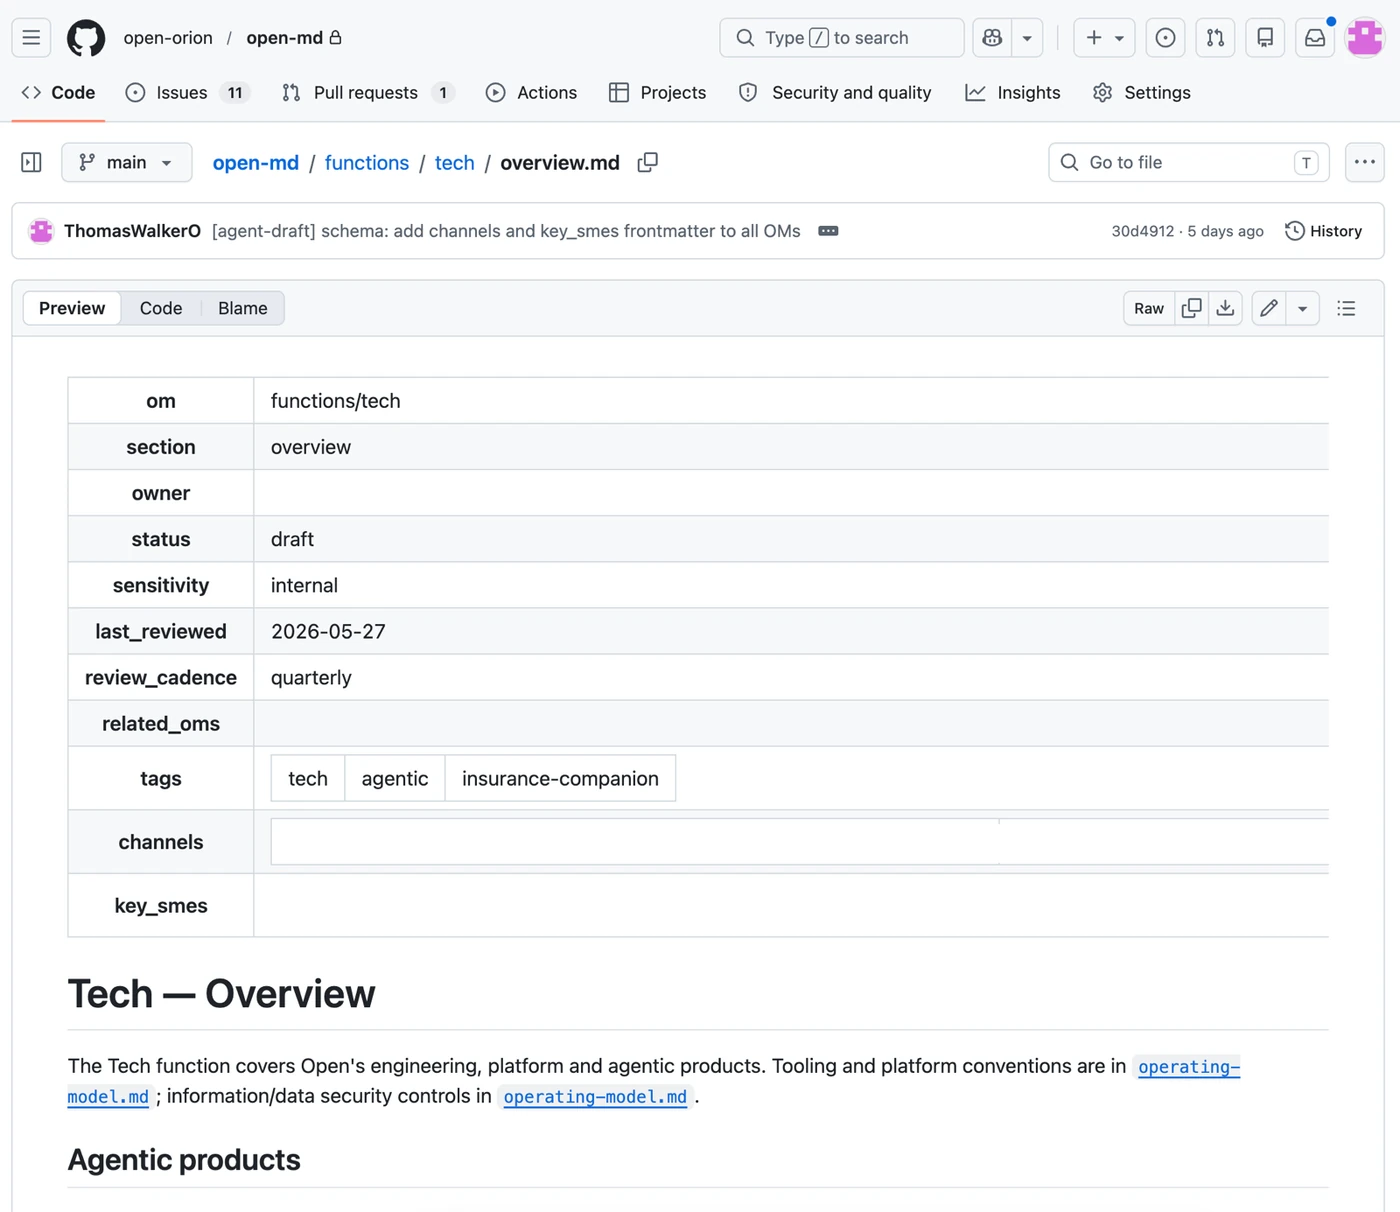The height and width of the screenshot is (1212, 1400).
Task: Open operating-model.md link after 'security controls in'
Action: coord(595,1096)
